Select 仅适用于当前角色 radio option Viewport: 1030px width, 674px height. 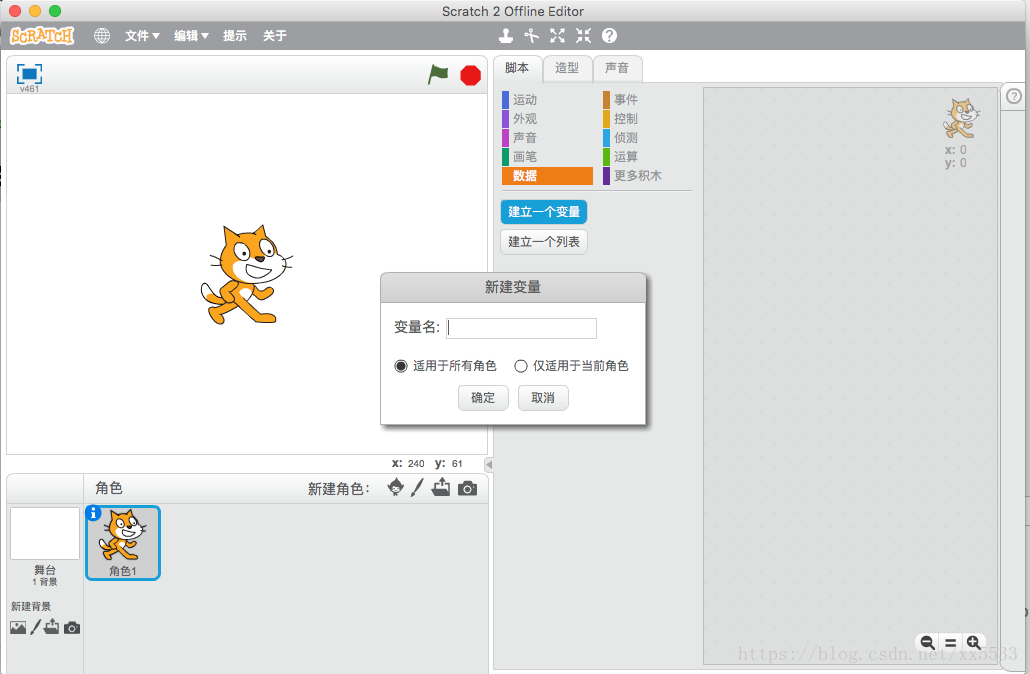click(x=521, y=366)
